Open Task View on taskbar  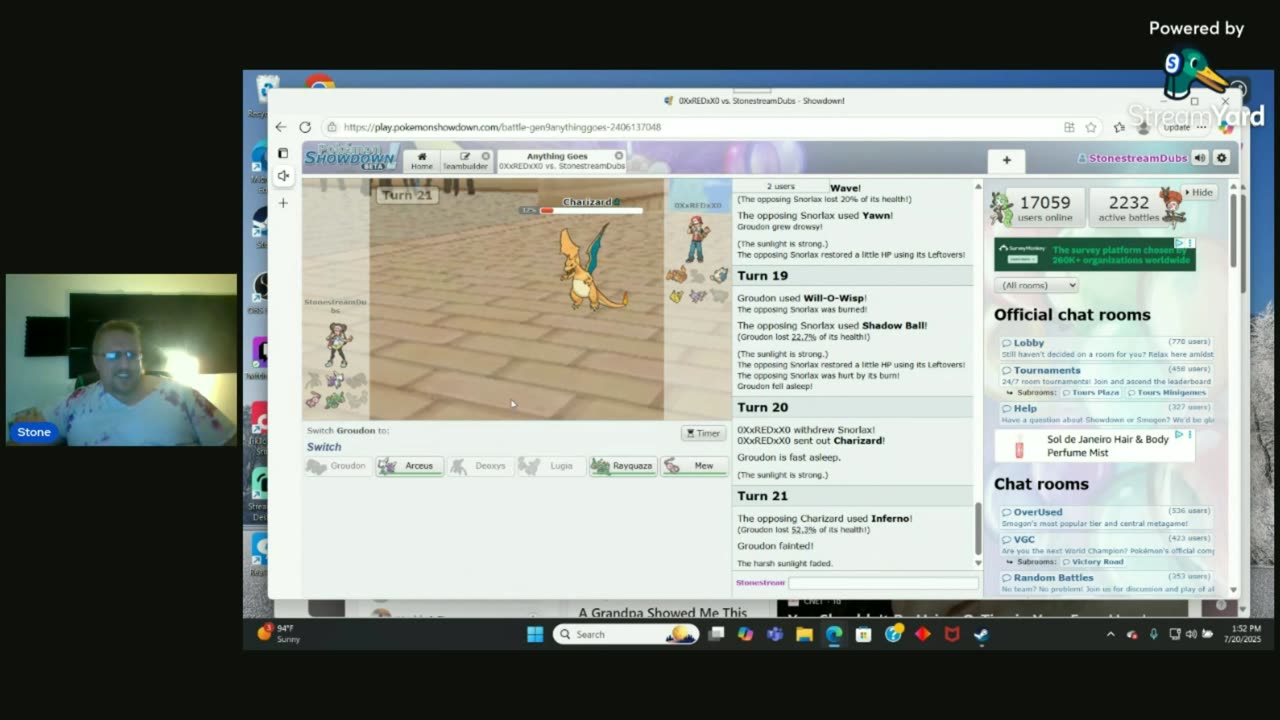coord(716,634)
